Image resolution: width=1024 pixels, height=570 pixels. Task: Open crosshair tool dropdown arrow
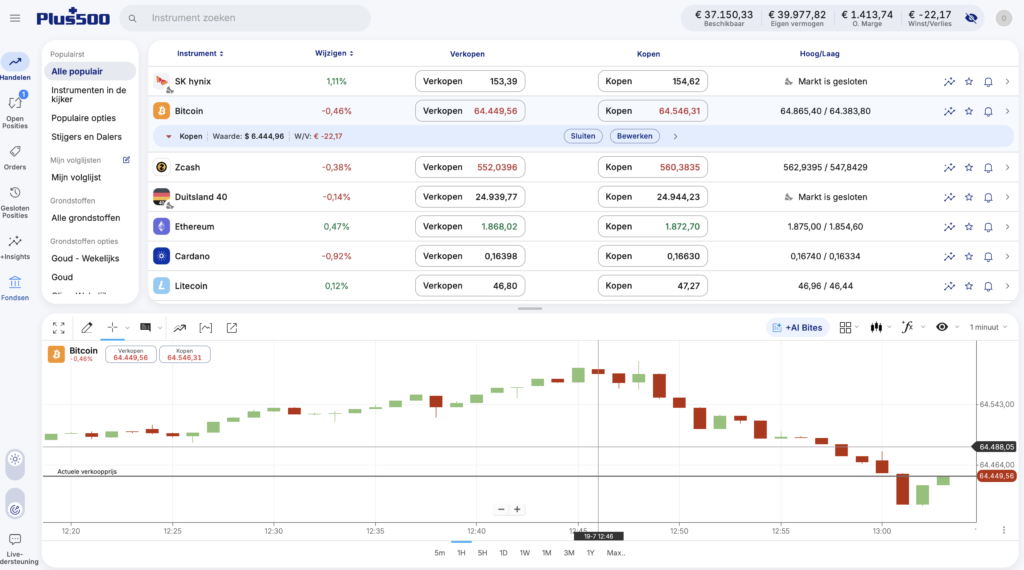click(127, 328)
